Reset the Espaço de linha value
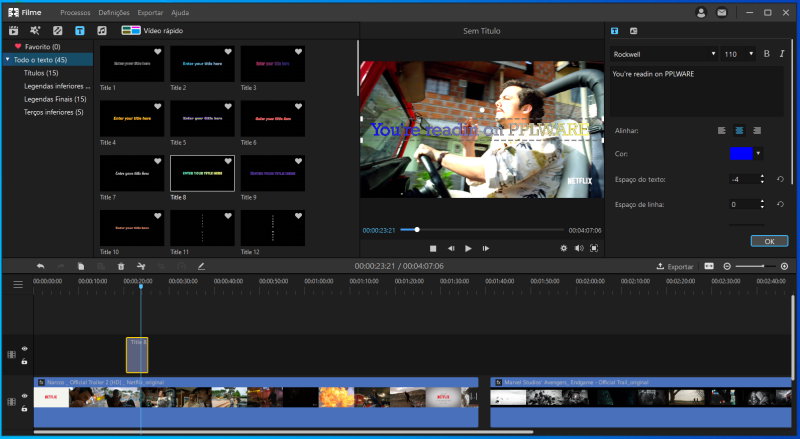800x439 pixels. 780,204
